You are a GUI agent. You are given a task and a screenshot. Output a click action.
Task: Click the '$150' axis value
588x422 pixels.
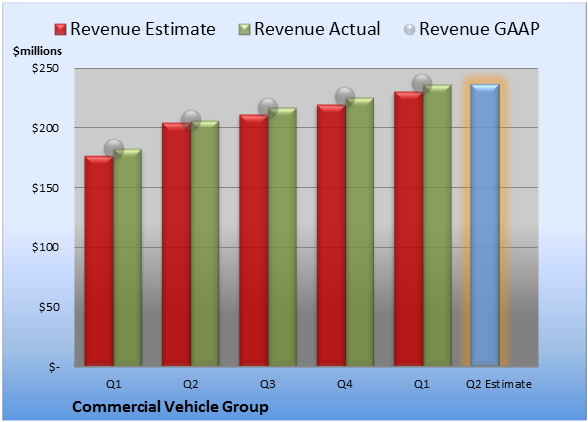click(x=45, y=188)
